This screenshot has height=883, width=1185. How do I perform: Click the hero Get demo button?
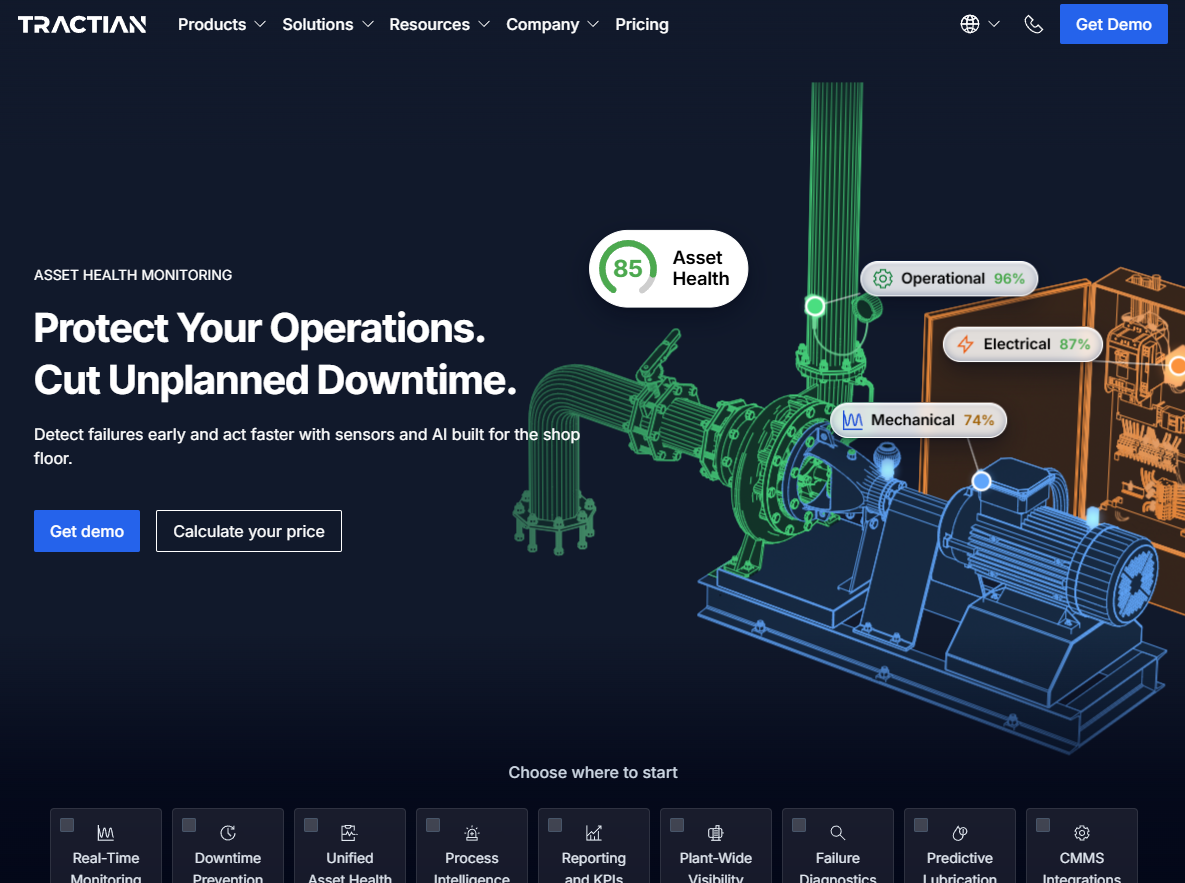click(87, 531)
